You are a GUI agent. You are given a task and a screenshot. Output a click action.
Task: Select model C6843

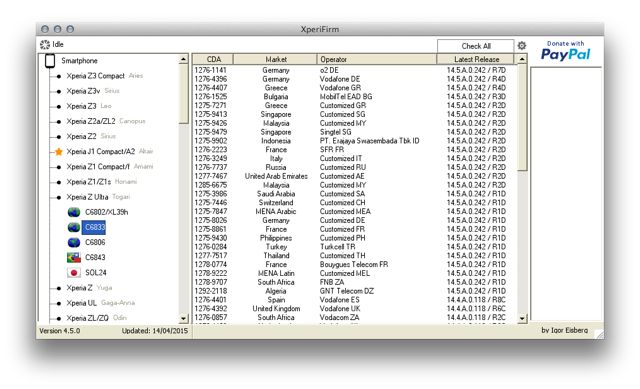point(95,258)
